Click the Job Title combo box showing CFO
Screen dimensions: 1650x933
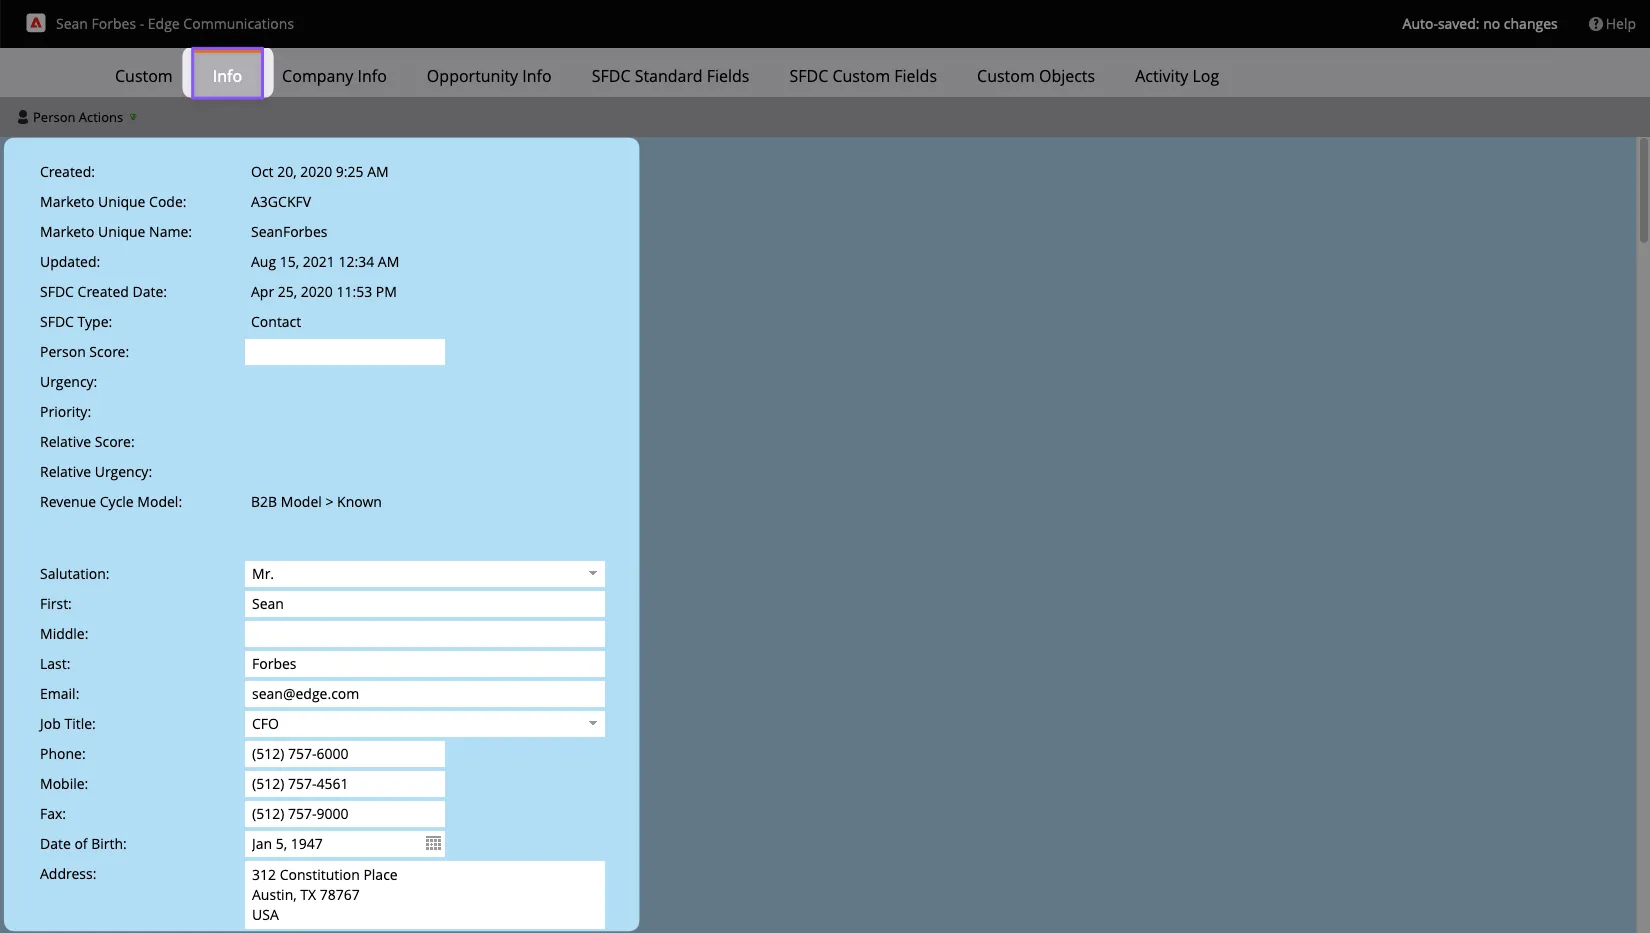pyautogui.click(x=425, y=724)
